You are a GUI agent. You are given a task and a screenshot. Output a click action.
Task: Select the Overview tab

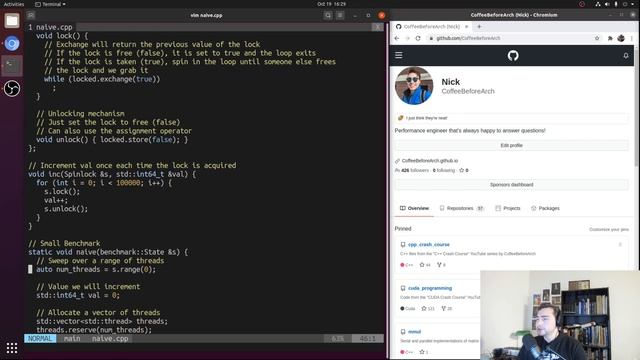[x=414, y=208]
